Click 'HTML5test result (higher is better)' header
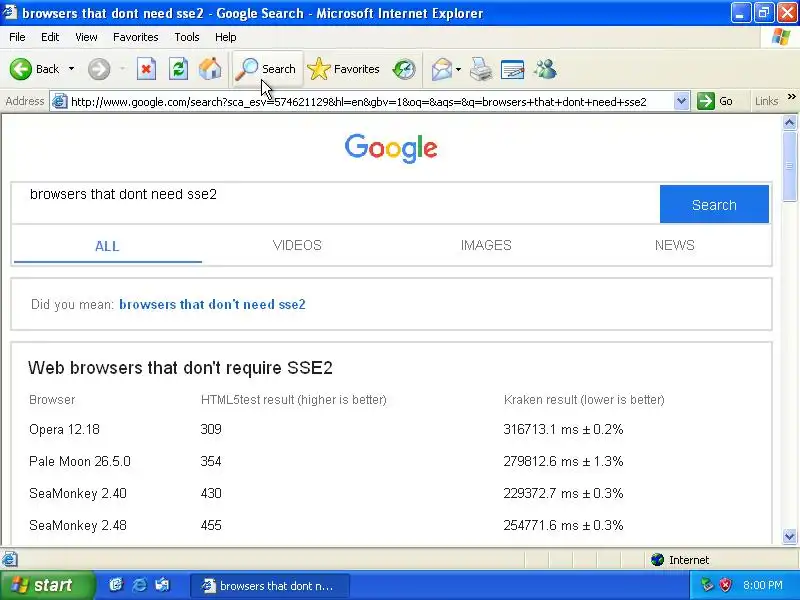Screen dimensions: 800x600 pyautogui.click(x=294, y=399)
